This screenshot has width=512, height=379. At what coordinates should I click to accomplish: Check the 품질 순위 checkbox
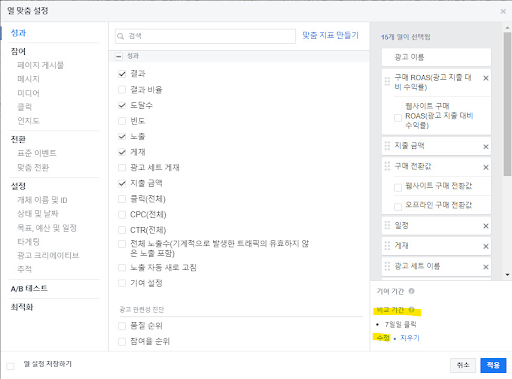(122, 326)
